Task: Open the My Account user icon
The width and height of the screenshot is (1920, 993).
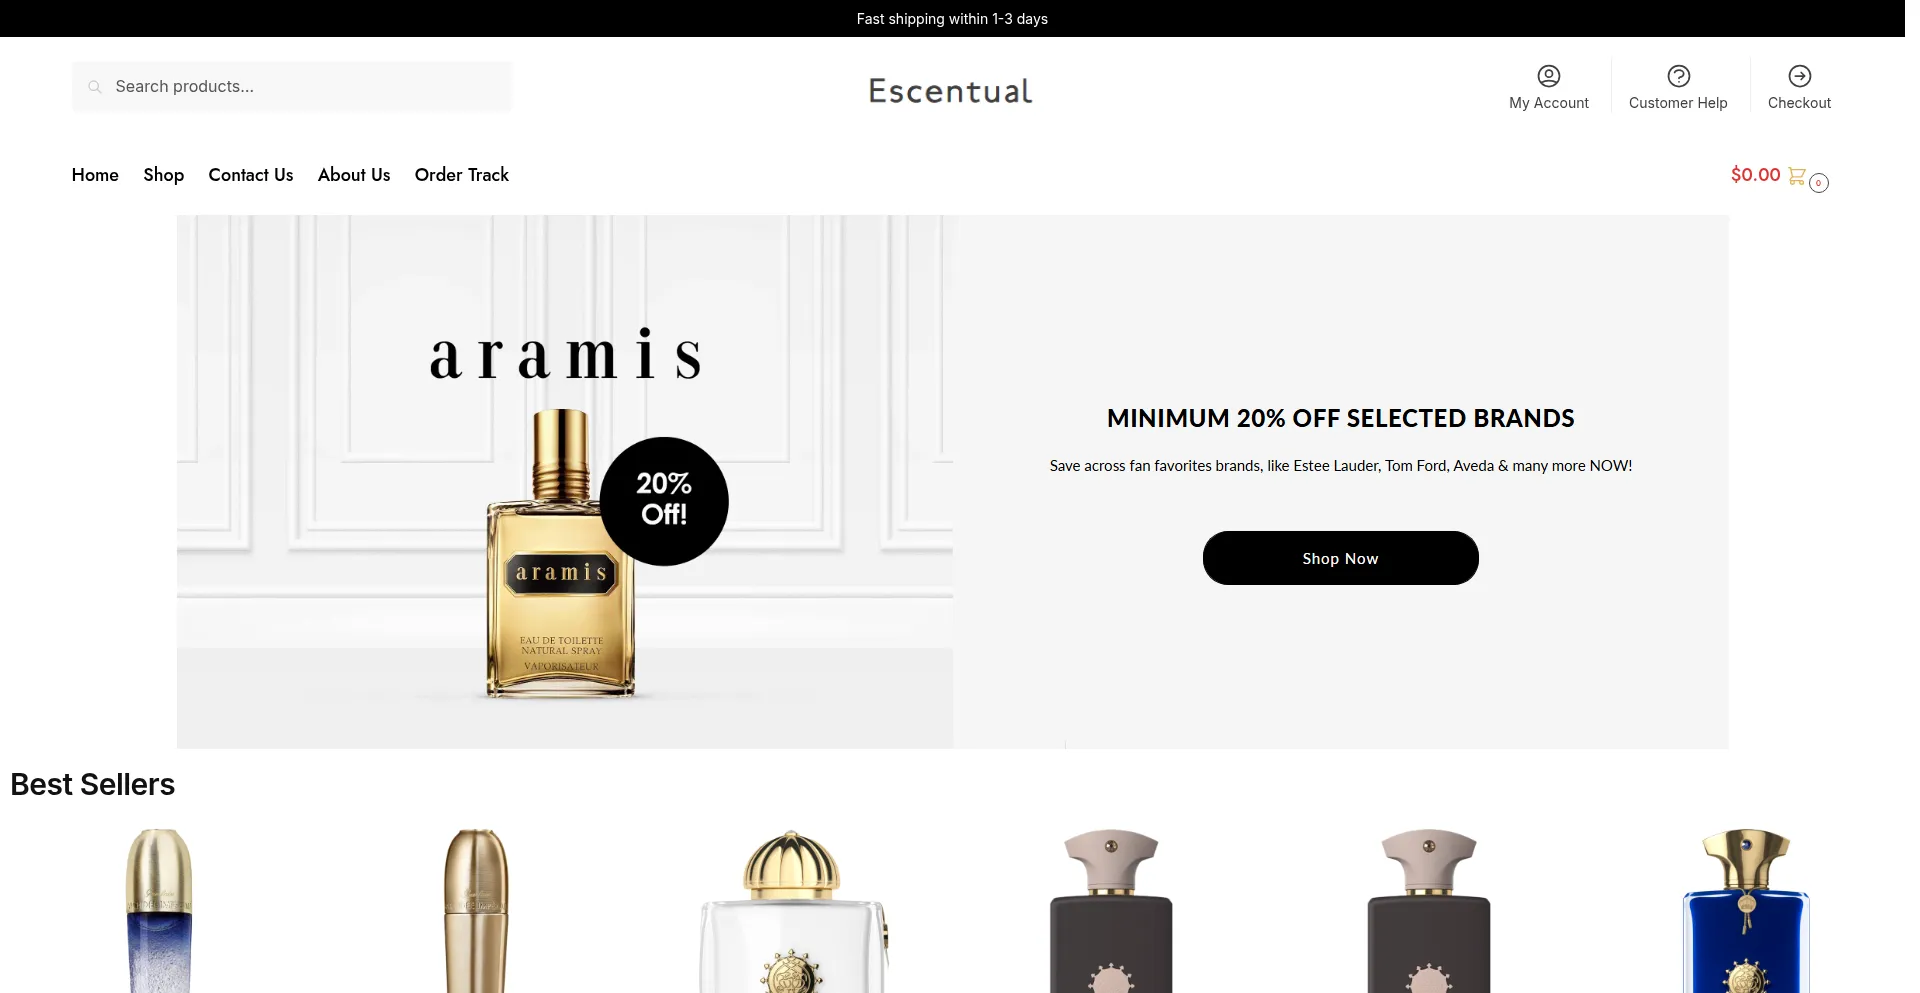Action: click(x=1548, y=76)
